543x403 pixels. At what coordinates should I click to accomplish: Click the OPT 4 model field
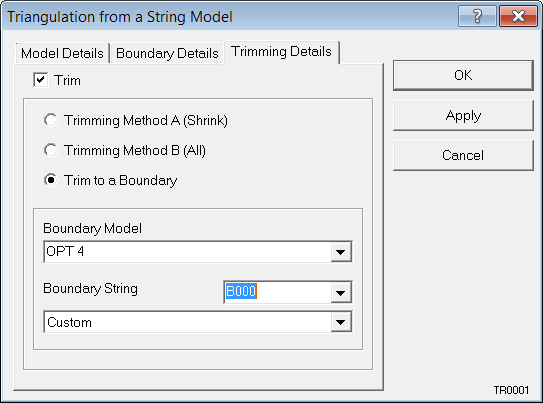tap(187, 252)
